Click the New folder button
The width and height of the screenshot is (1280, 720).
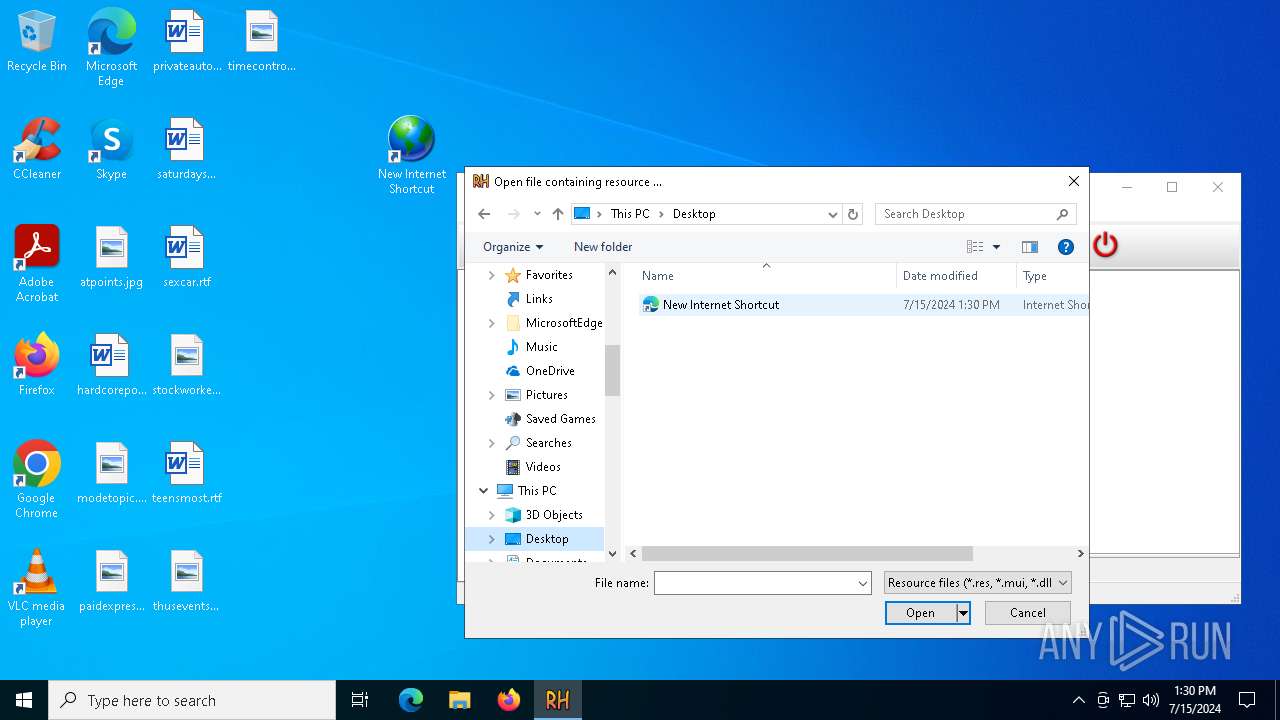click(603, 247)
